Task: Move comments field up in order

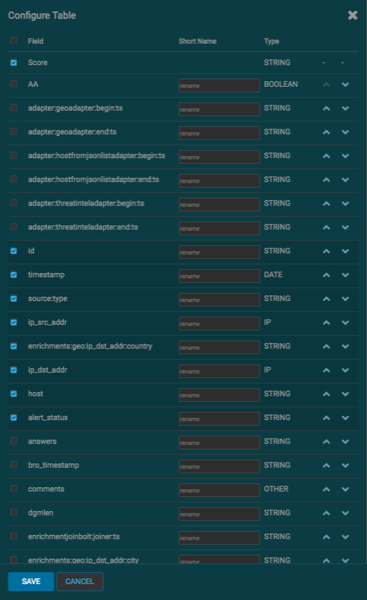Action: [x=326, y=489]
